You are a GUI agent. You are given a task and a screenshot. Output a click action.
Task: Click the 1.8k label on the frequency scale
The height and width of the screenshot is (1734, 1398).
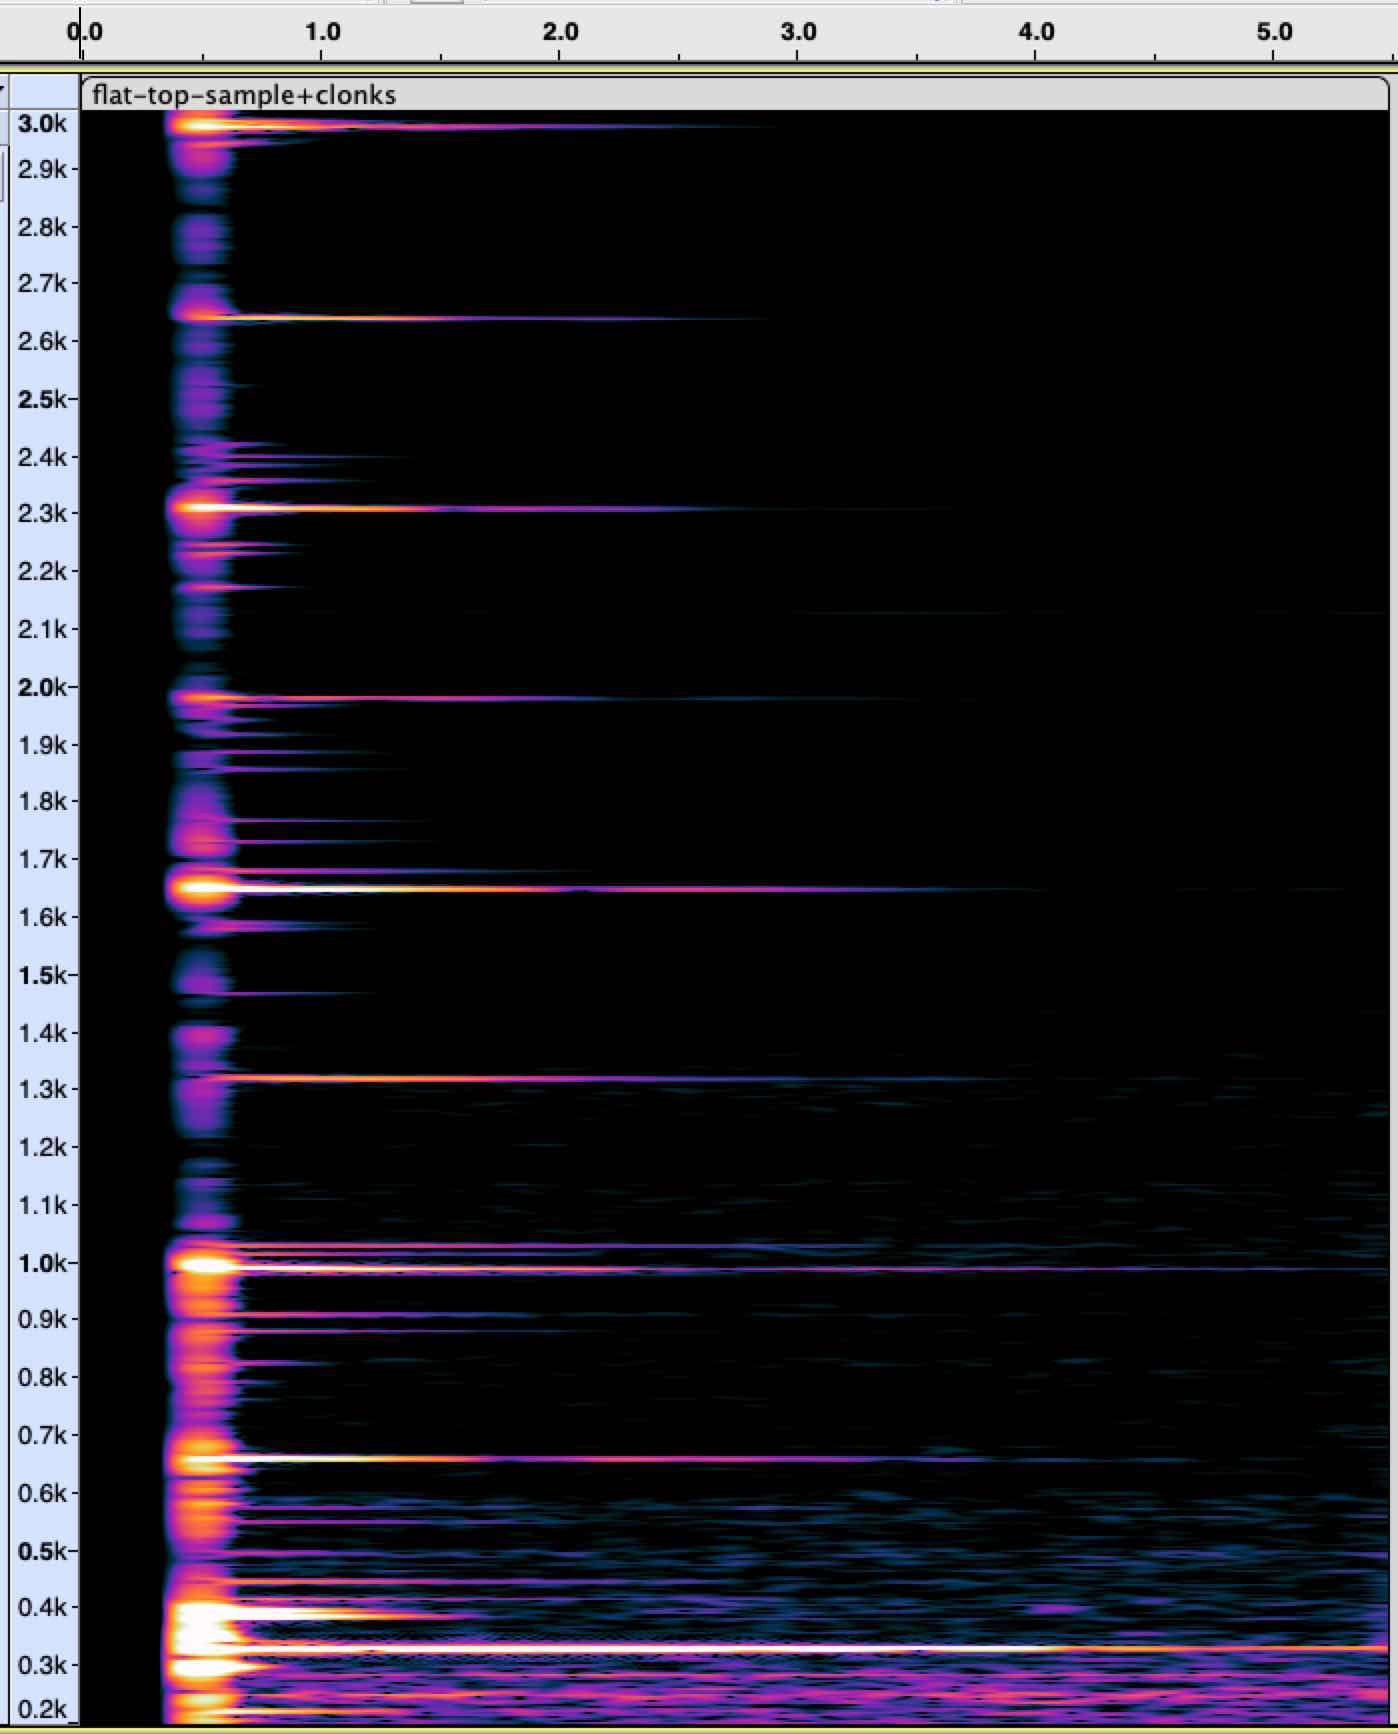pos(42,801)
